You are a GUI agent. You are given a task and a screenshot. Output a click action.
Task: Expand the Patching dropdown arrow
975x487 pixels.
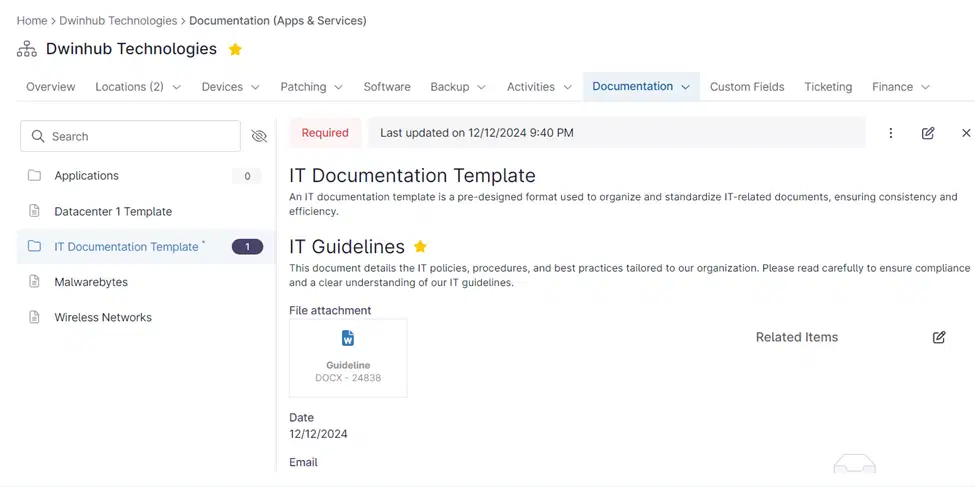coord(338,87)
